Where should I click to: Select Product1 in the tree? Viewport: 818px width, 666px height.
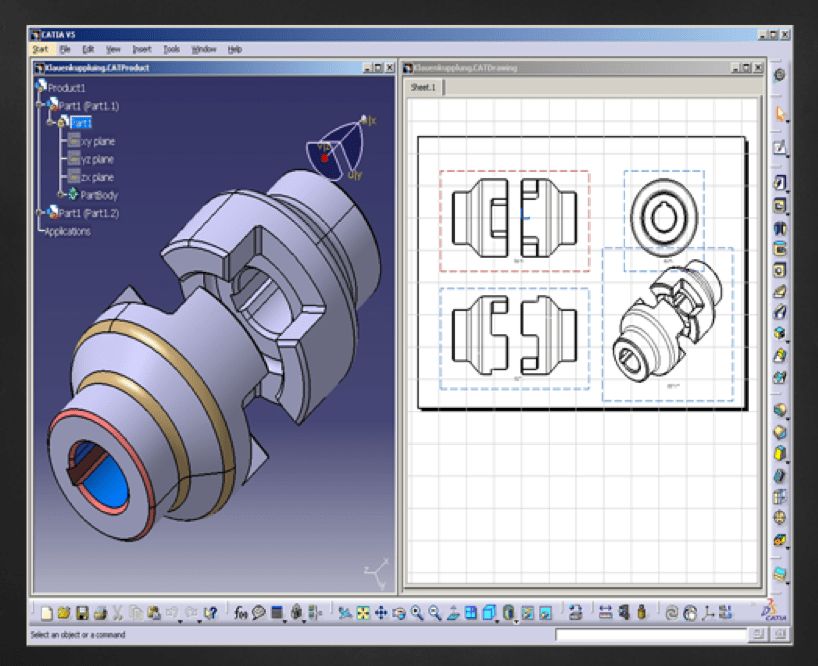[x=66, y=88]
